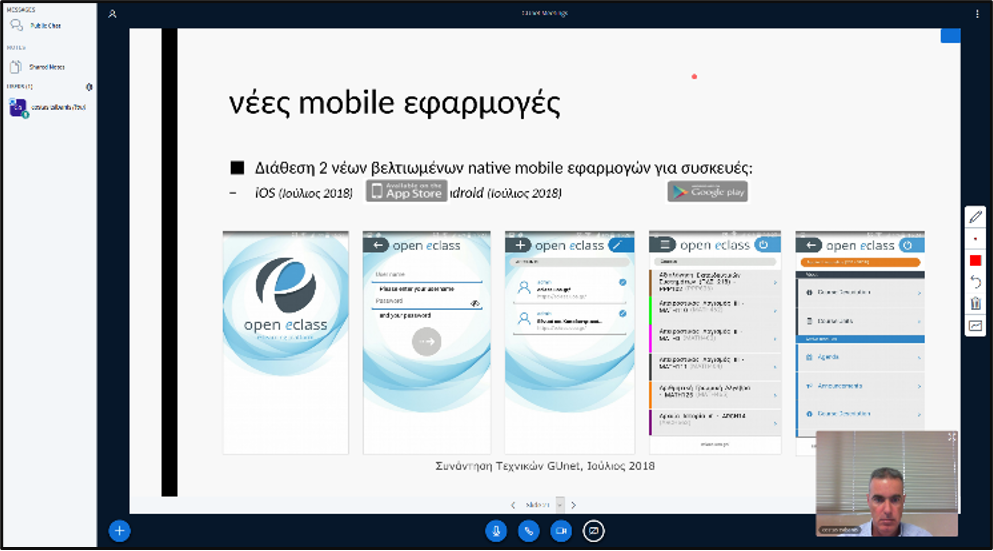
Task: Advance to the next slide
Action: pos(573,505)
